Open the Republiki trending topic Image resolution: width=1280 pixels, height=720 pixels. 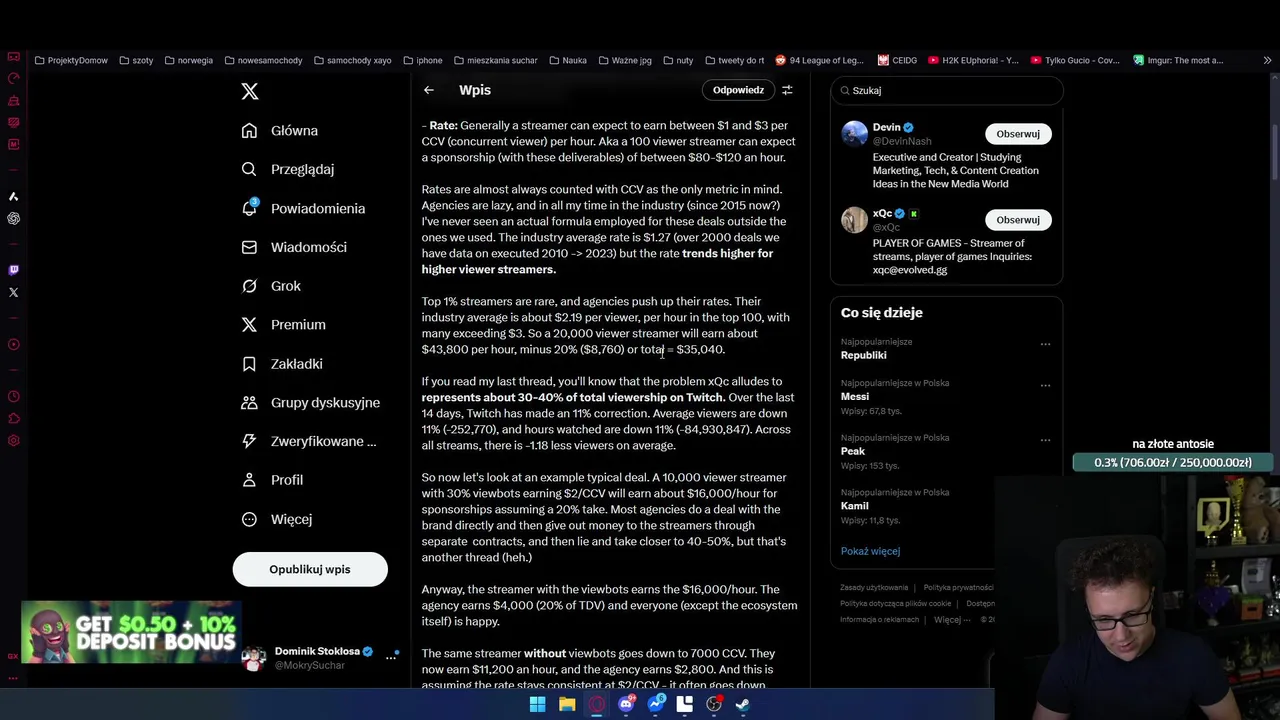pos(863,355)
